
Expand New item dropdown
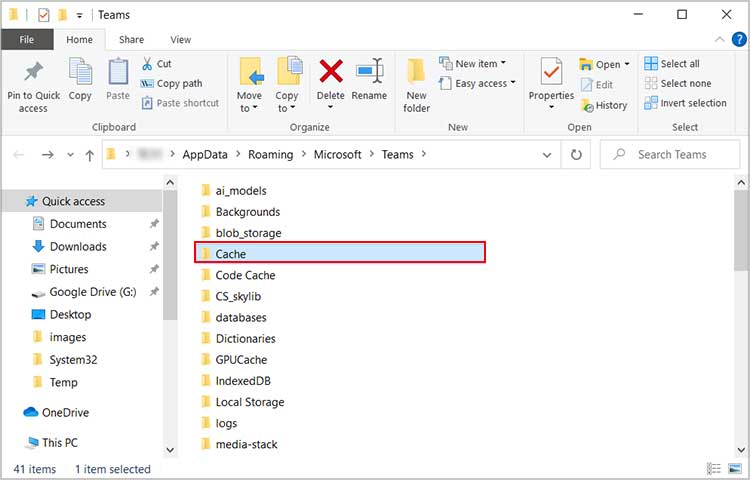(503, 63)
